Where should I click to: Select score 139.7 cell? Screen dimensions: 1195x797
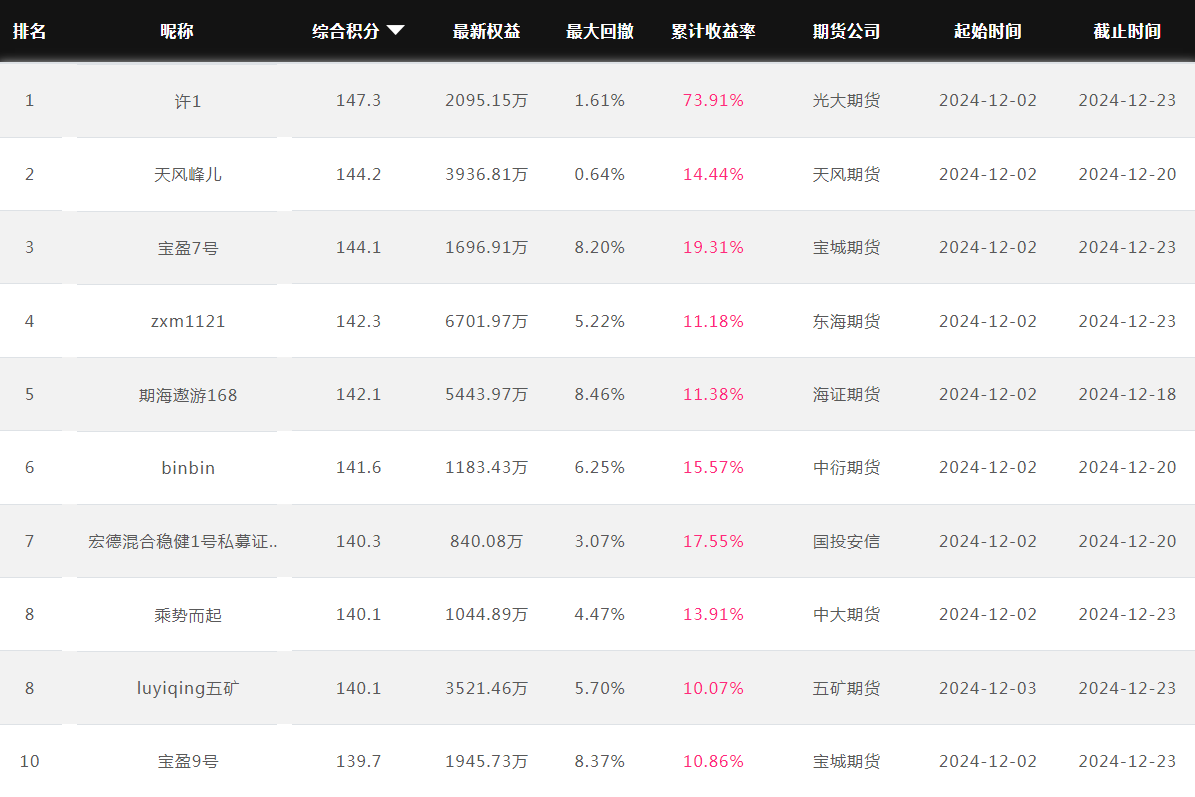[x=358, y=762]
